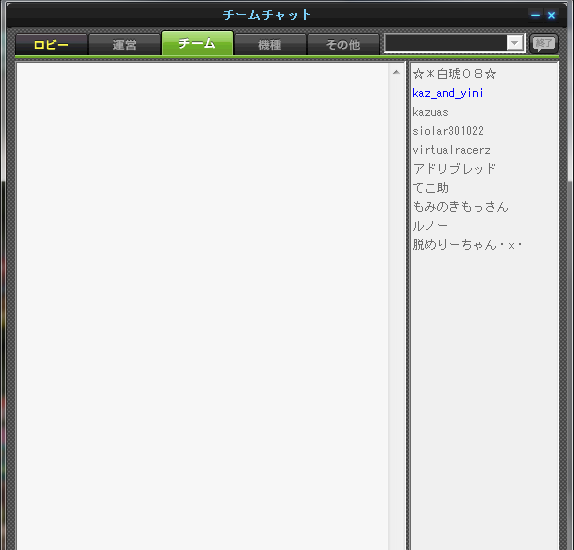
Task: Select member kazuas
Action: [430, 112]
